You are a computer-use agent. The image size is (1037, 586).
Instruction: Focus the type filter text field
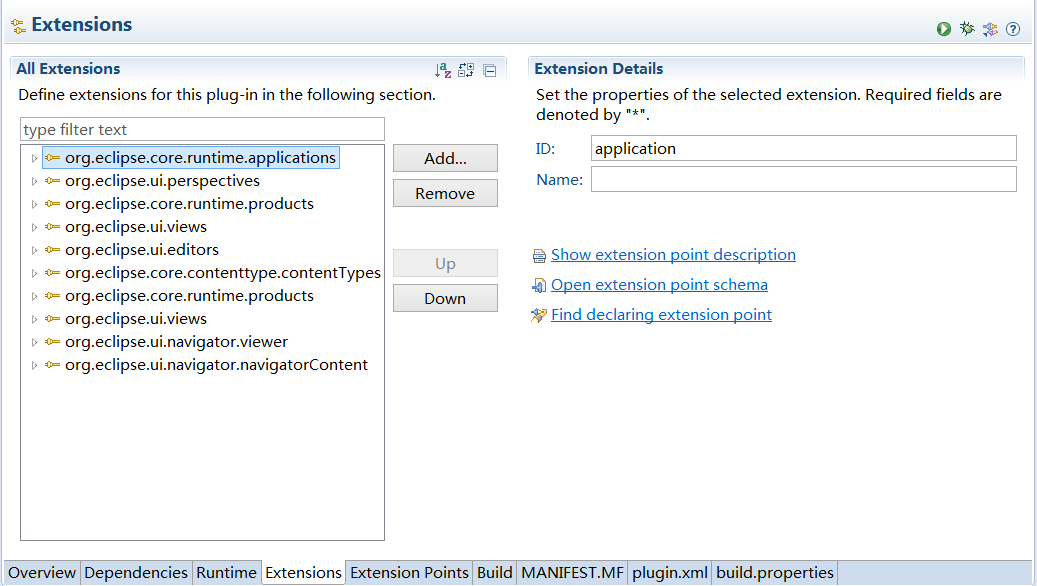pos(202,130)
